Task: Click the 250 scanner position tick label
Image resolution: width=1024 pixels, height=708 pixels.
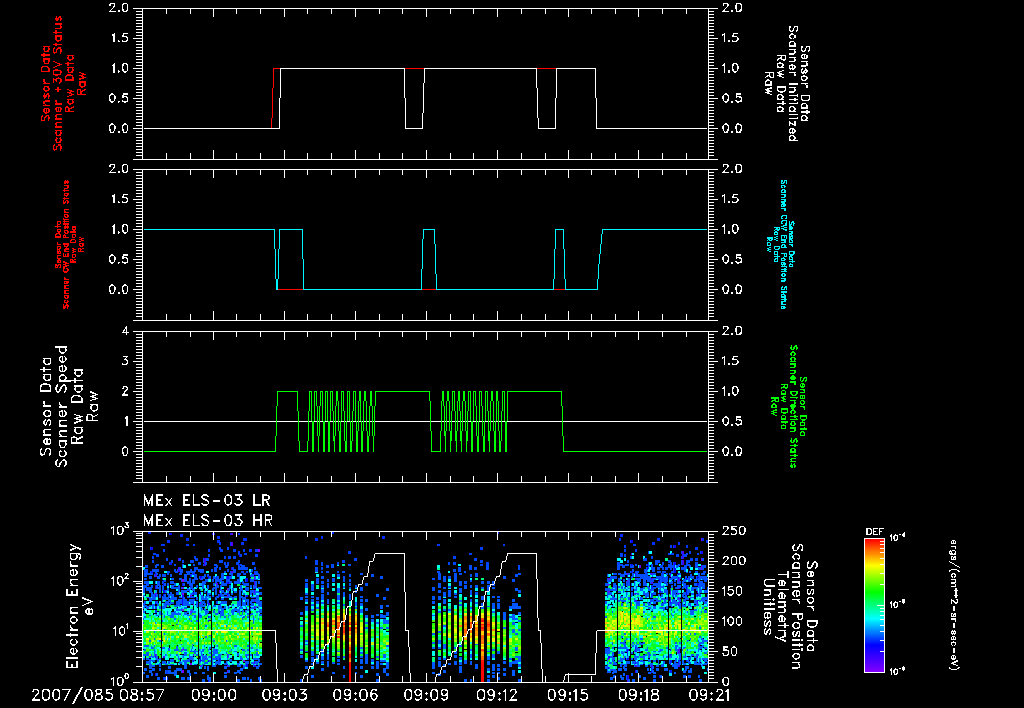Action: pyautogui.click(x=734, y=531)
